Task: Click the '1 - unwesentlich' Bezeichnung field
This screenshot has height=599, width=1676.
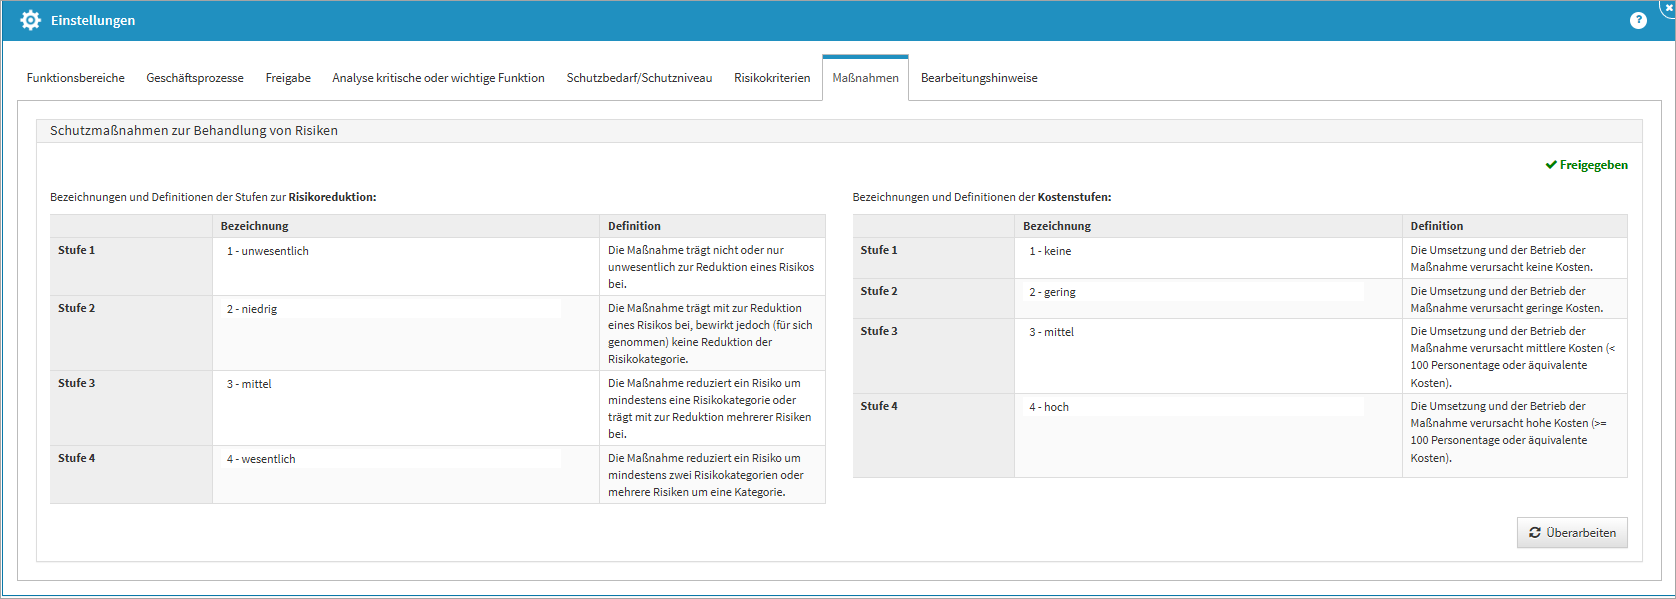Action: pyautogui.click(x=390, y=251)
